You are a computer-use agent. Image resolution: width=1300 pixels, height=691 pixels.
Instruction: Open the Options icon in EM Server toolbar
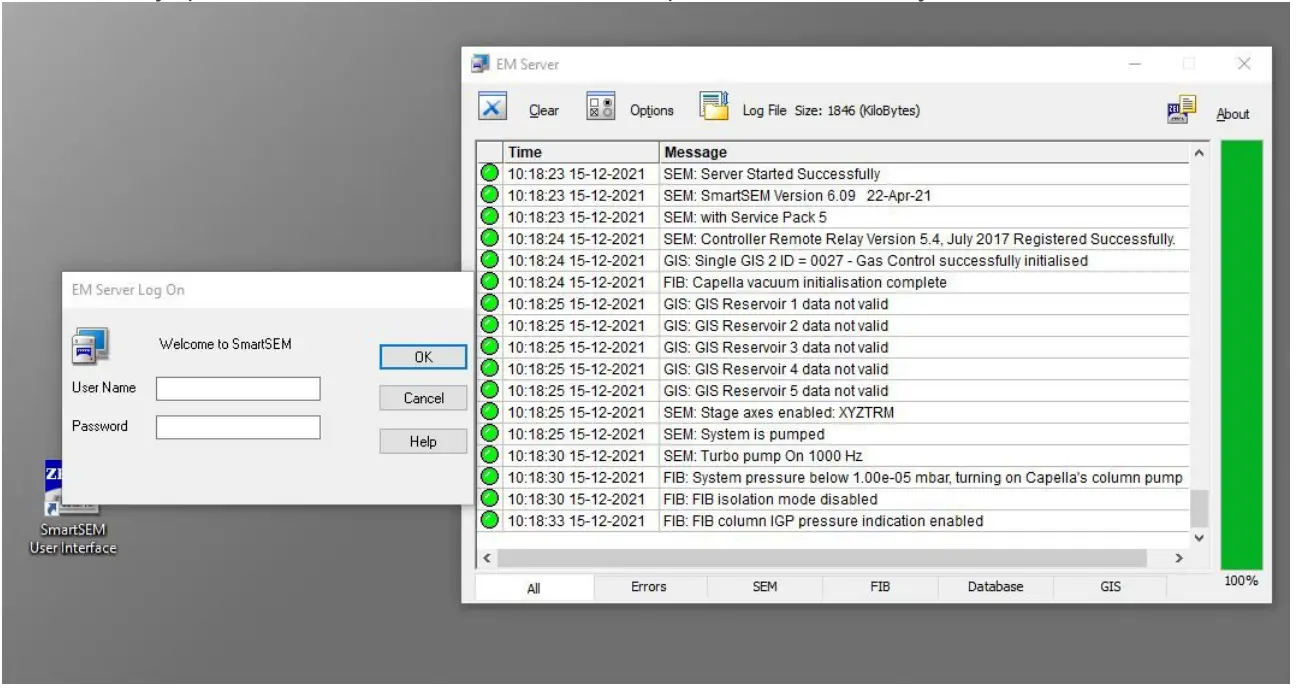[600, 108]
